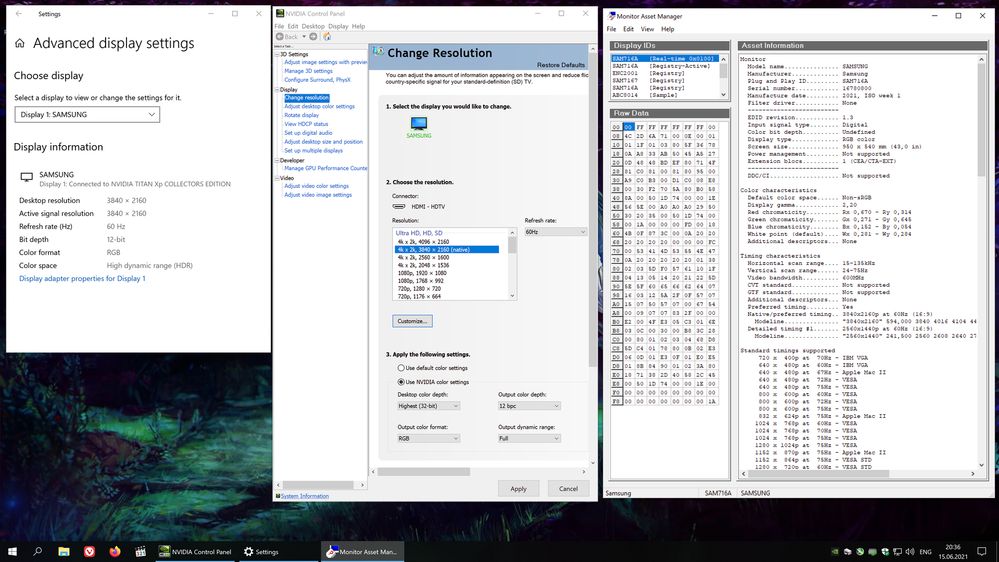Open Monitor Asset Manager Edit menu
The image size is (999, 562).
628,29
